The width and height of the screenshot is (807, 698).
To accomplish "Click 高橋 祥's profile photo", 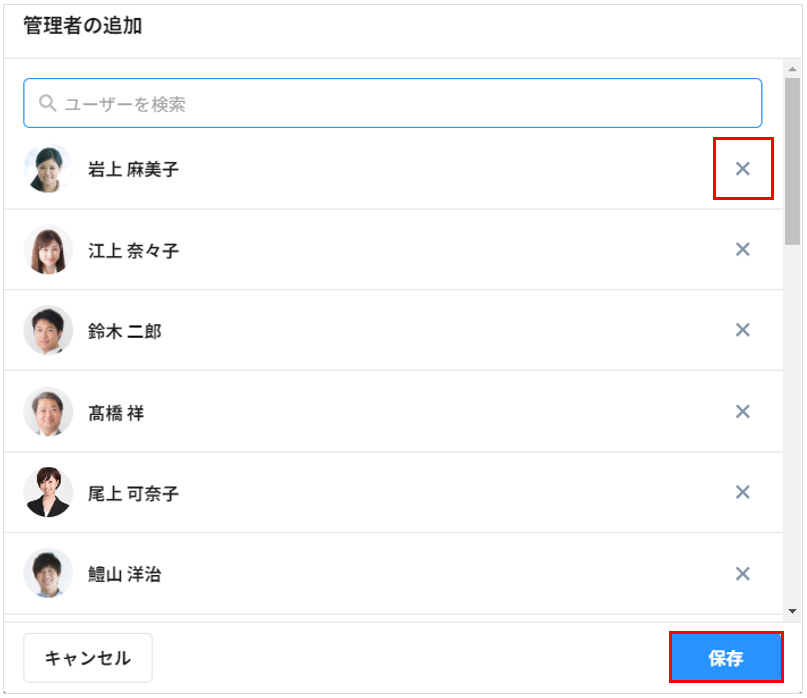I will [48, 411].
